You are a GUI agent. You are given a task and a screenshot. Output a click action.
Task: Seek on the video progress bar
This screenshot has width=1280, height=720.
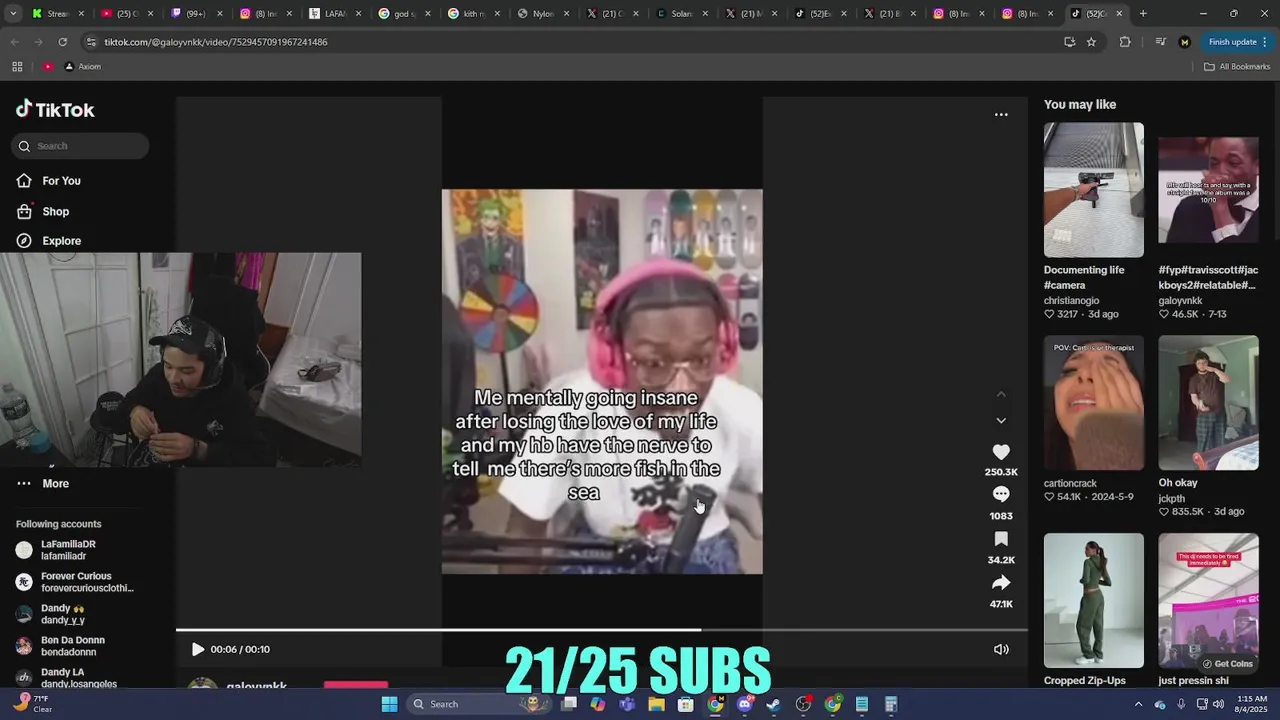tap(602, 630)
